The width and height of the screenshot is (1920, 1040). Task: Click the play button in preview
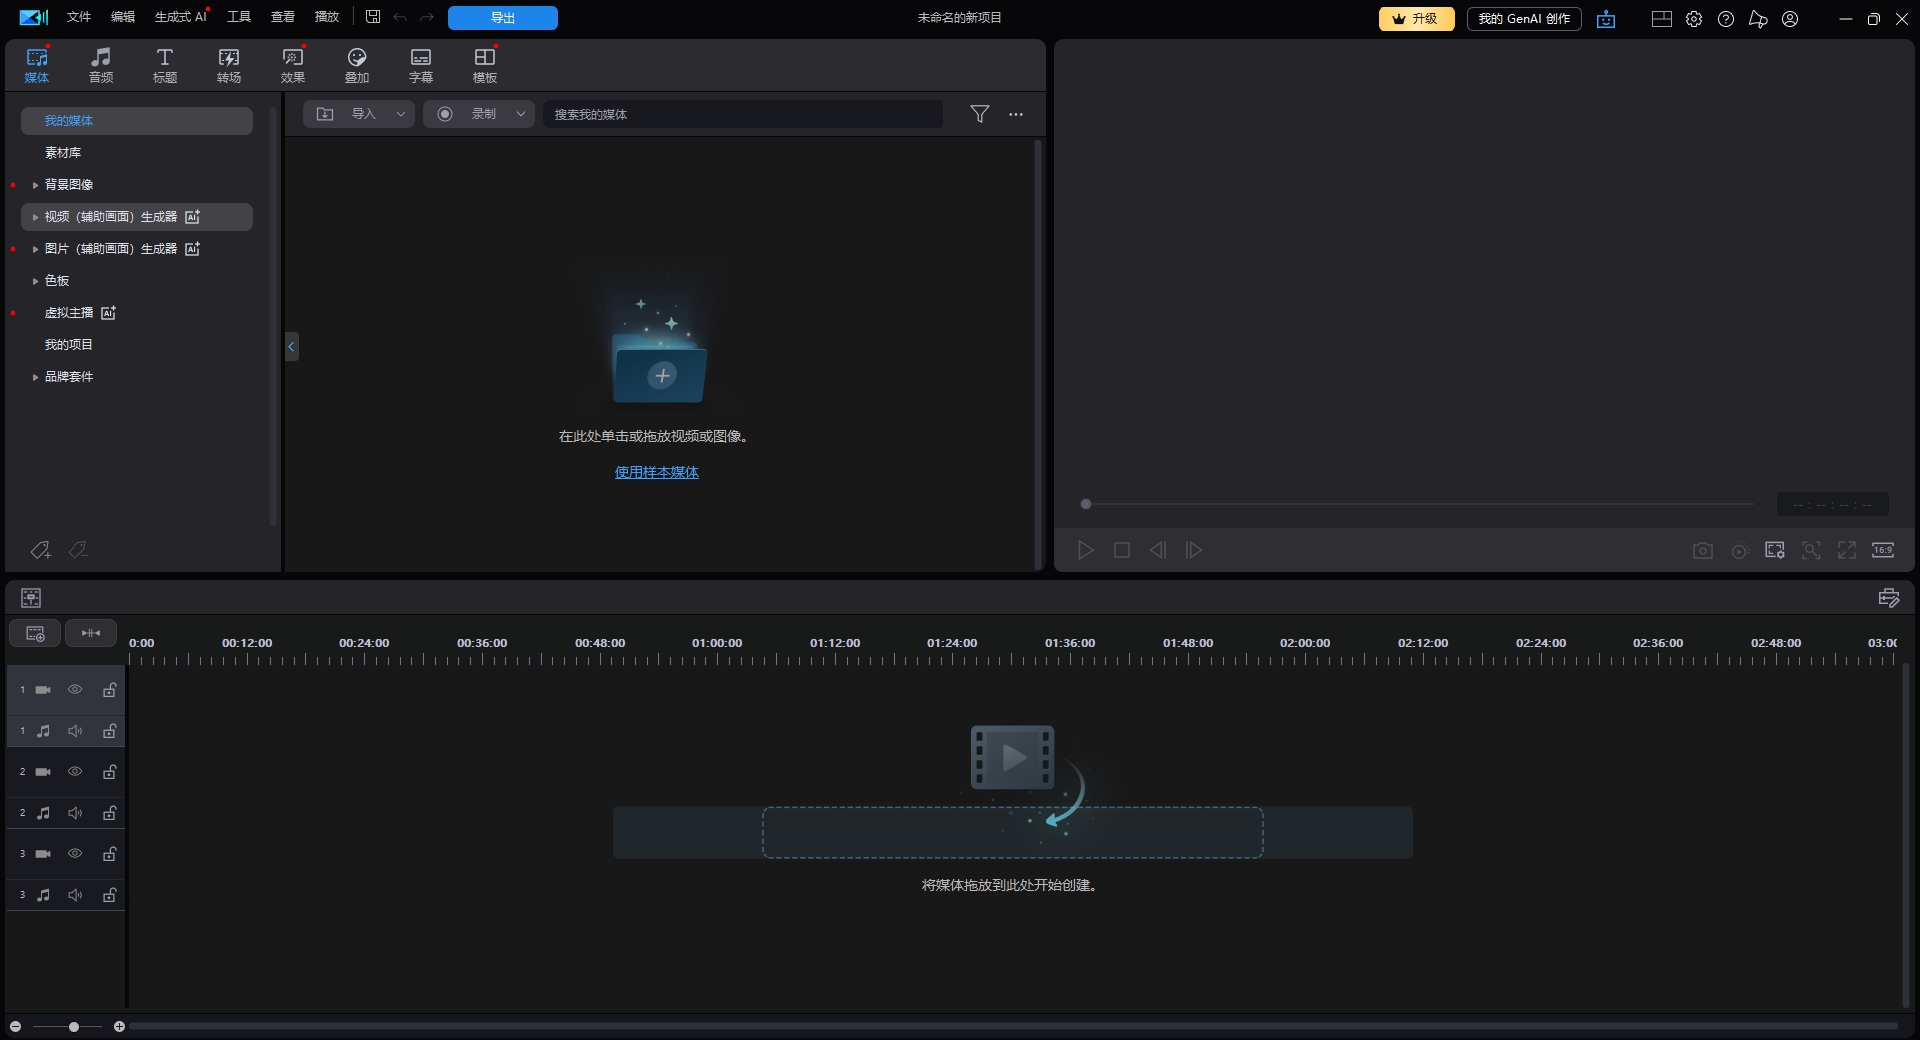click(x=1086, y=551)
